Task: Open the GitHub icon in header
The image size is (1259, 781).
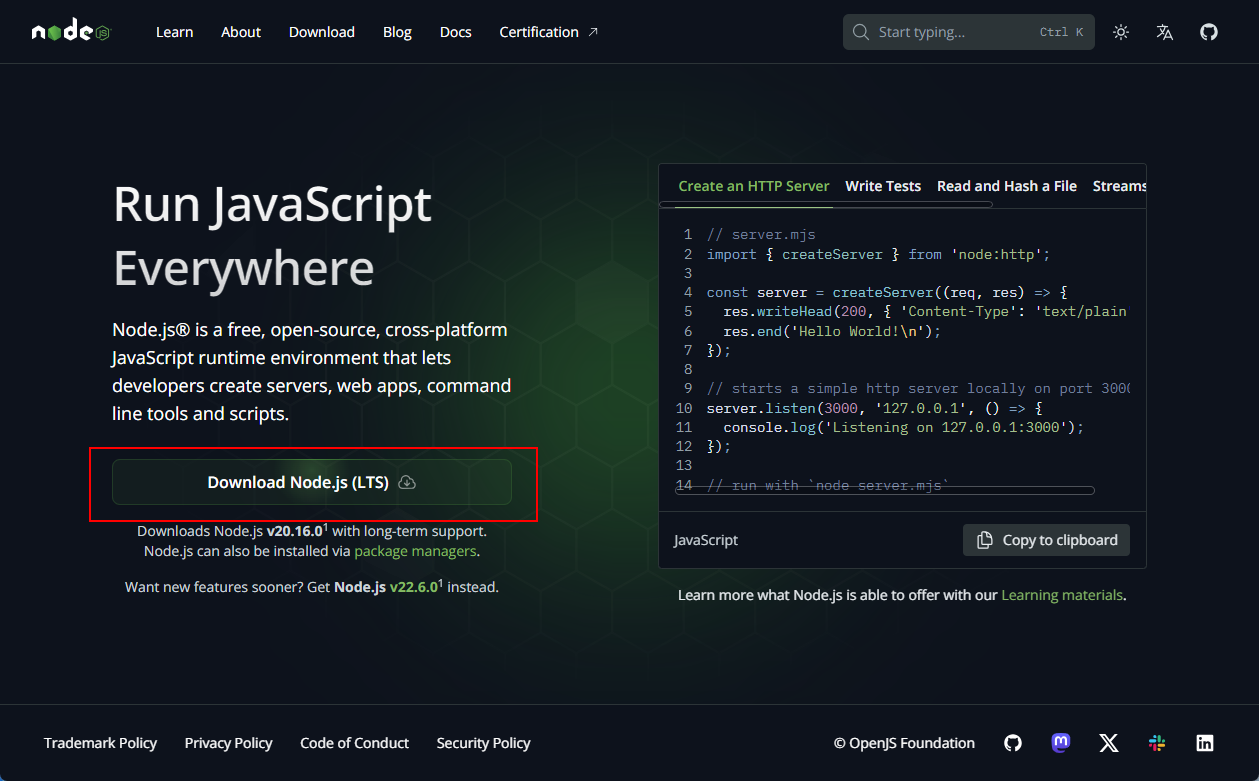Action: [1209, 32]
